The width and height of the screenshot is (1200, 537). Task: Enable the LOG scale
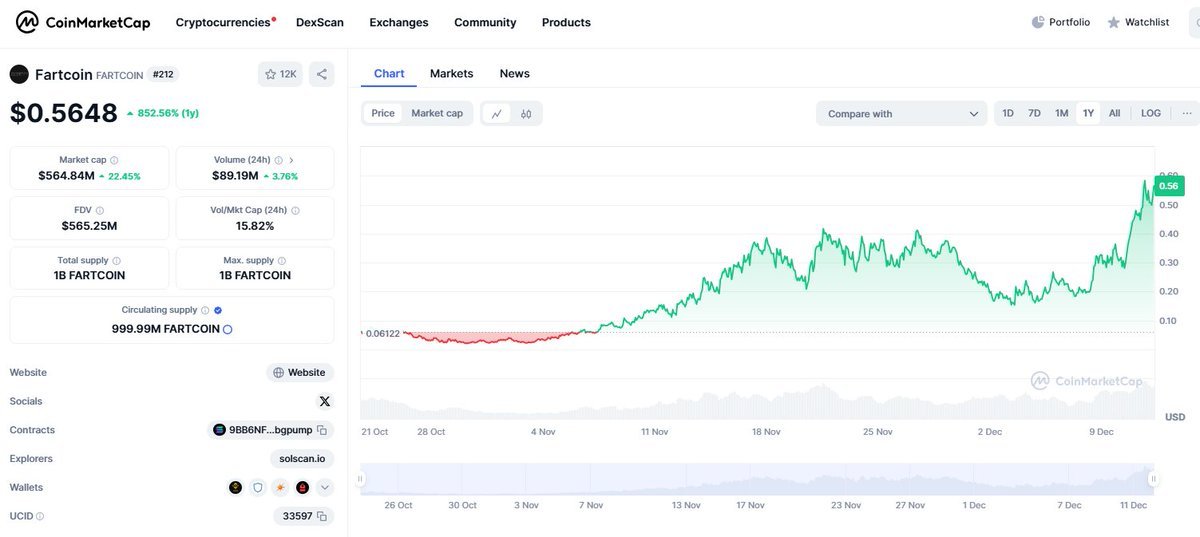coord(1151,113)
